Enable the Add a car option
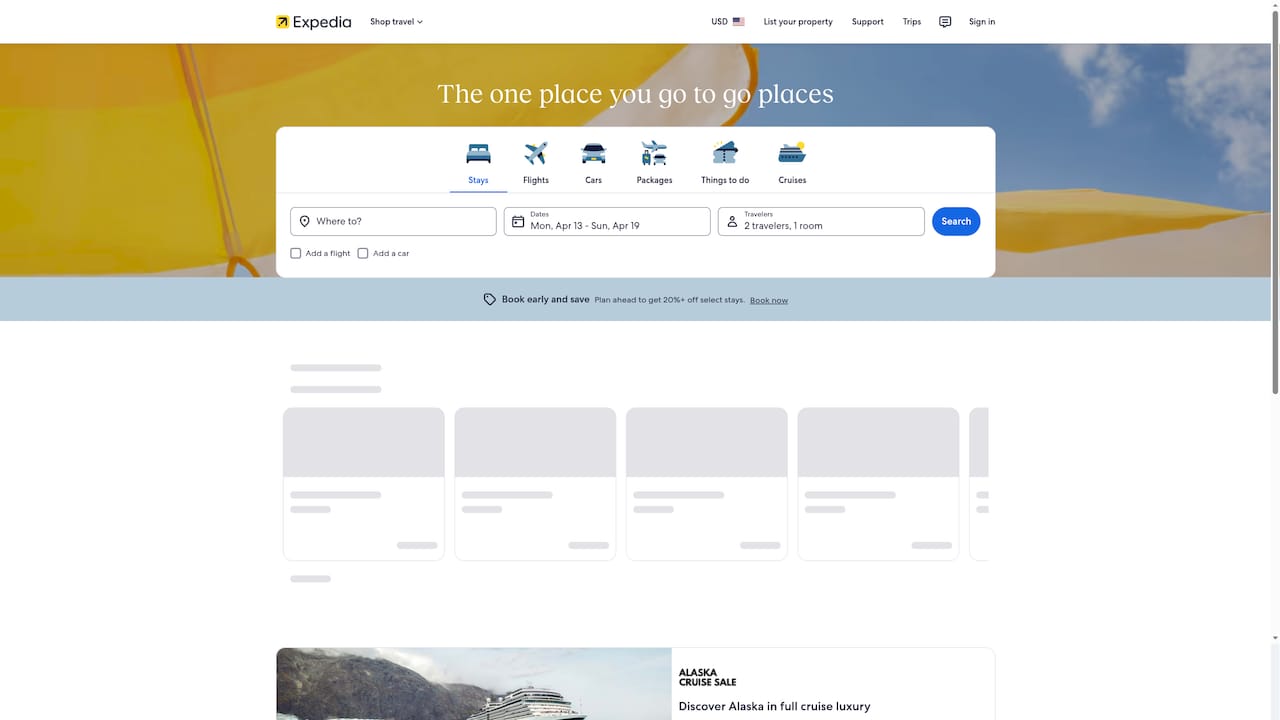This screenshot has width=1280, height=720. tap(363, 253)
